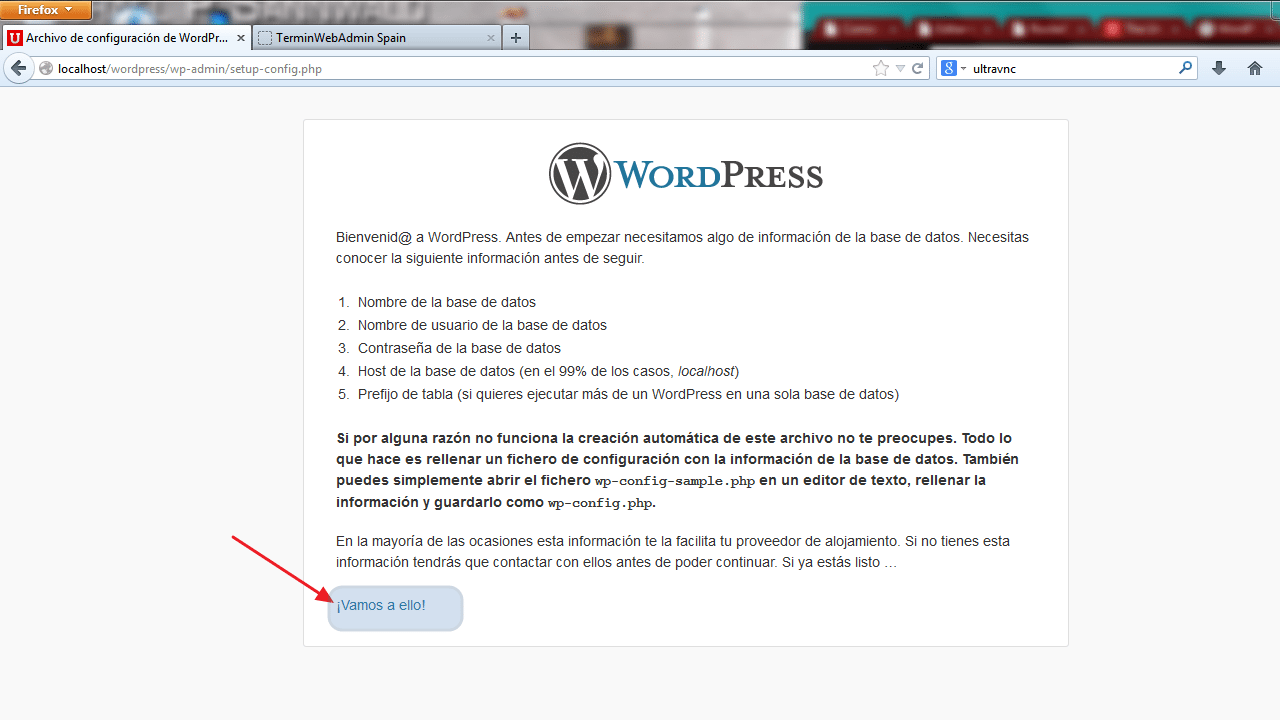The image size is (1280, 720).
Task: Click 'Nombre de la base de datos' item
Action: tap(447, 302)
